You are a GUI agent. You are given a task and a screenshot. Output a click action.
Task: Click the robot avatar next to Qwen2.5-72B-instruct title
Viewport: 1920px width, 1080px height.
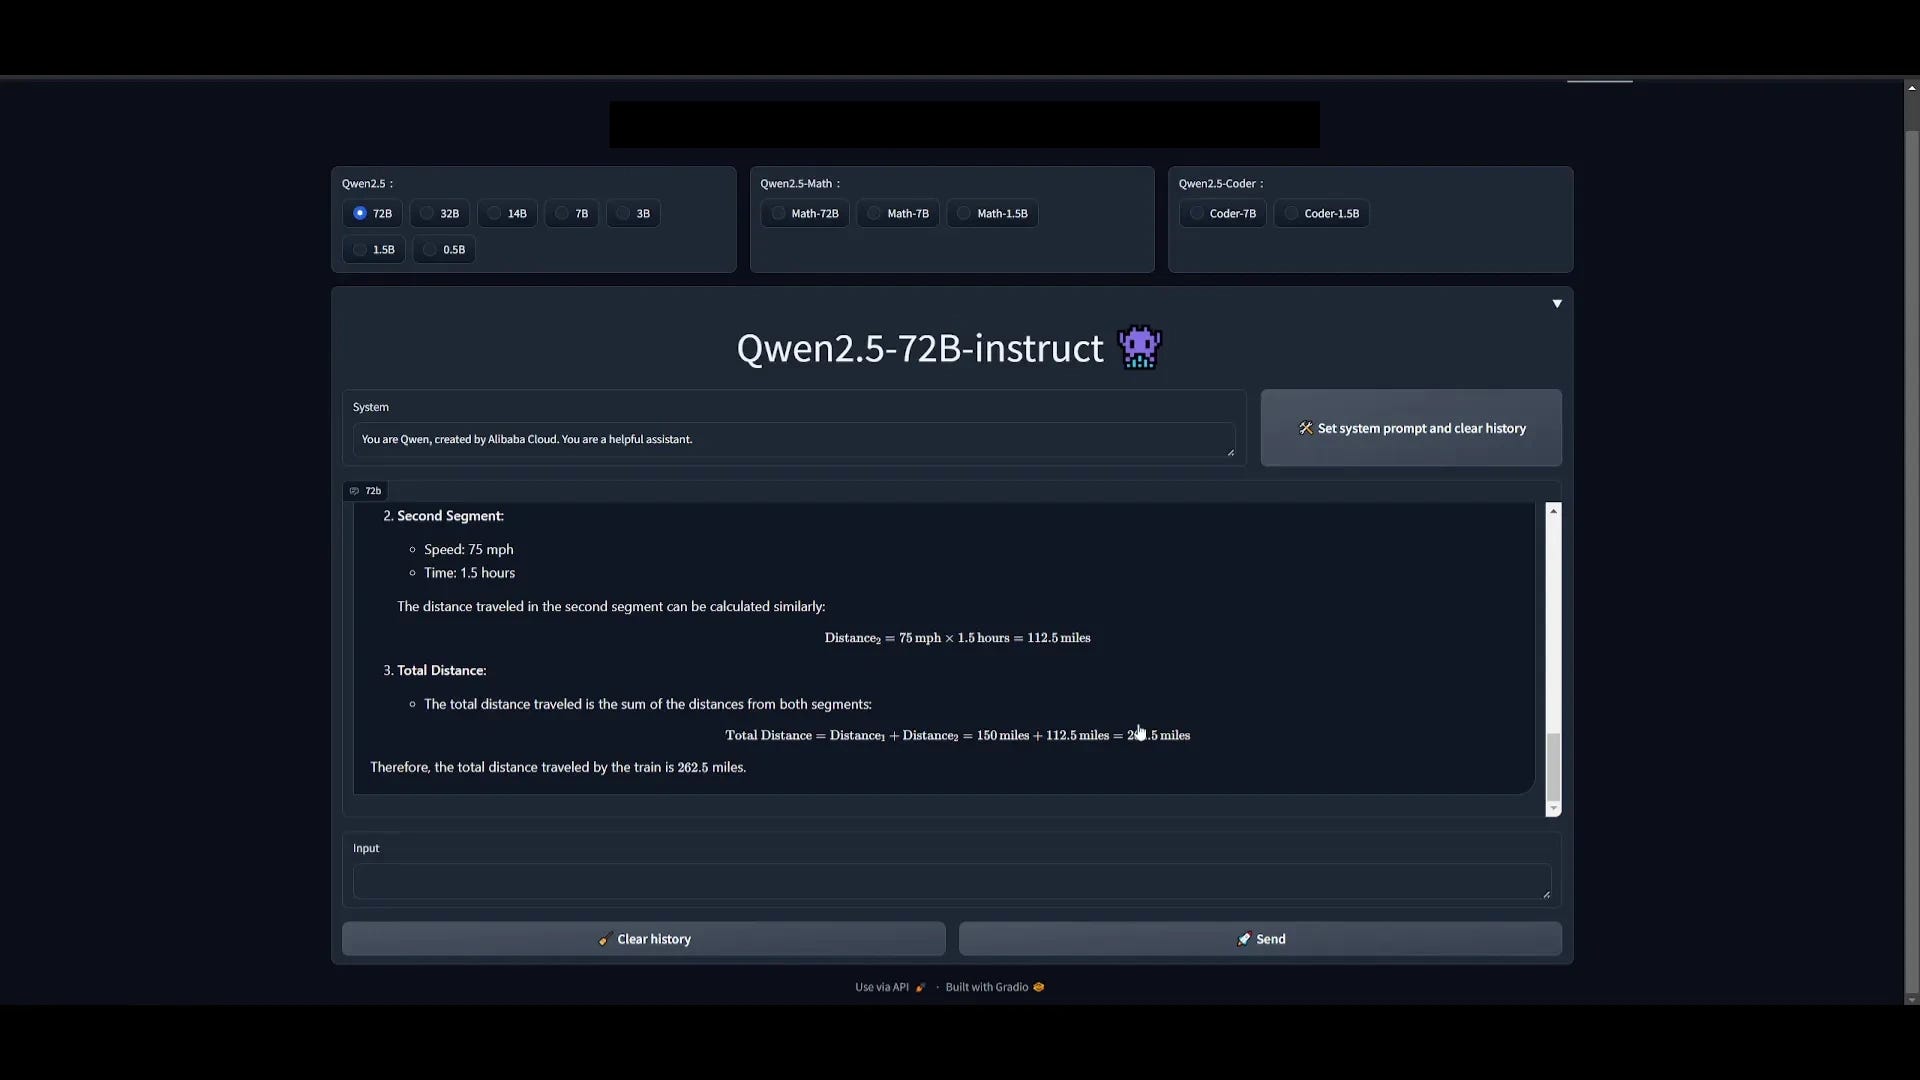[1139, 347]
